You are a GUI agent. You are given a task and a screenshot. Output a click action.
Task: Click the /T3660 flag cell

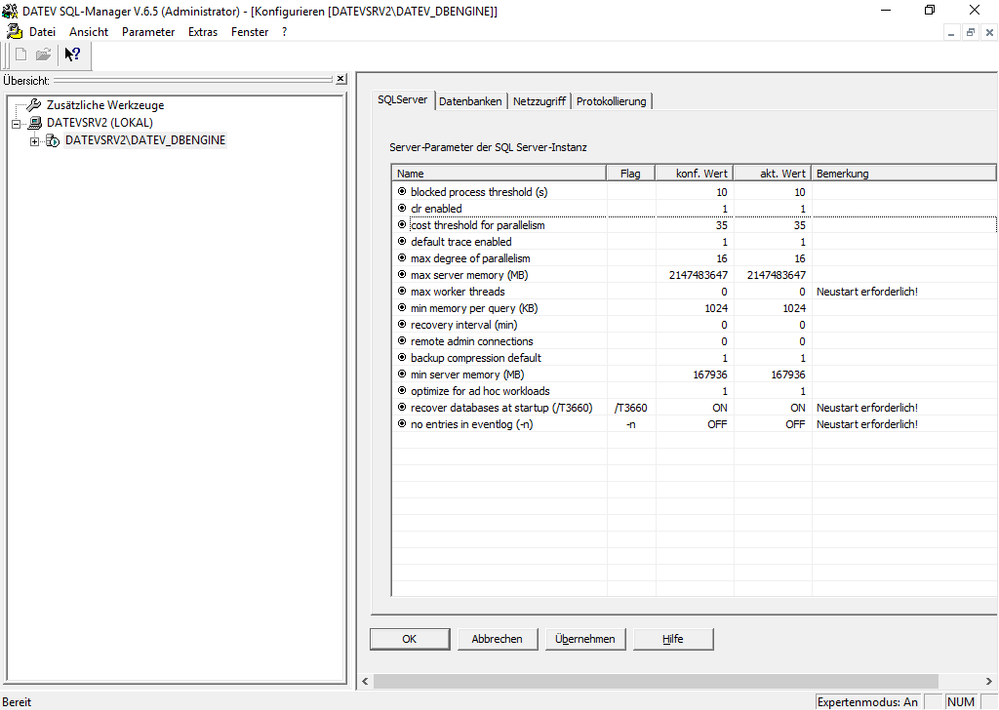click(x=631, y=407)
